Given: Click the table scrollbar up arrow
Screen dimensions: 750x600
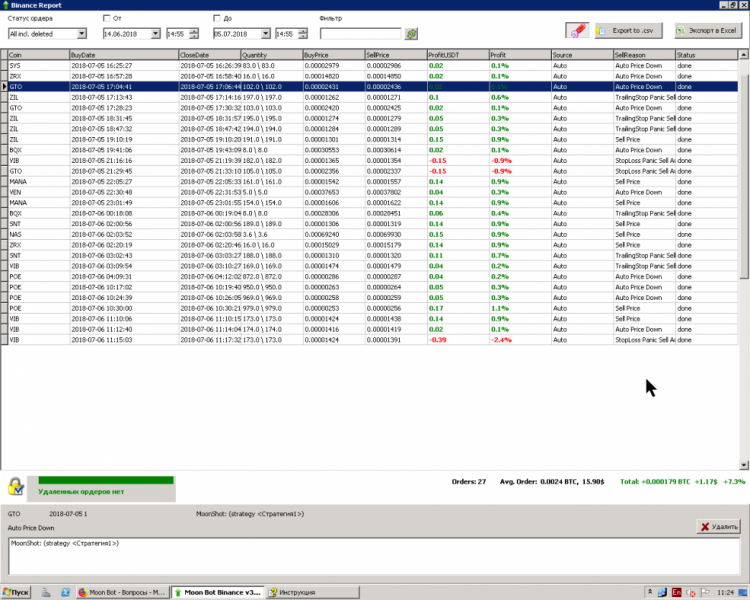Looking at the screenshot, I should click(744, 55).
